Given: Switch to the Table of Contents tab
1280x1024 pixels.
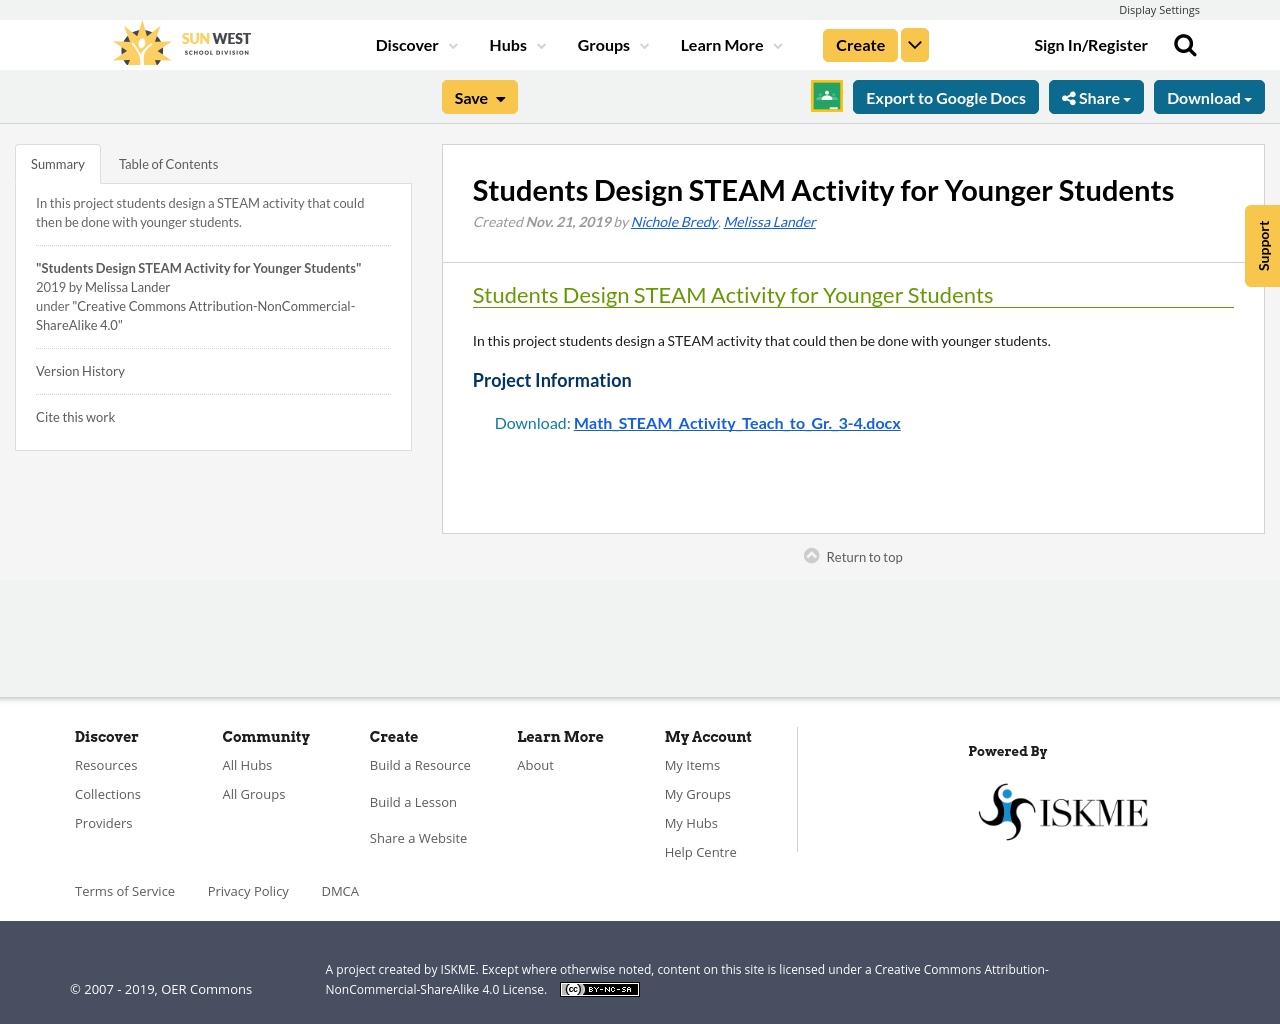Looking at the screenshot, I should tap(168, 162).
